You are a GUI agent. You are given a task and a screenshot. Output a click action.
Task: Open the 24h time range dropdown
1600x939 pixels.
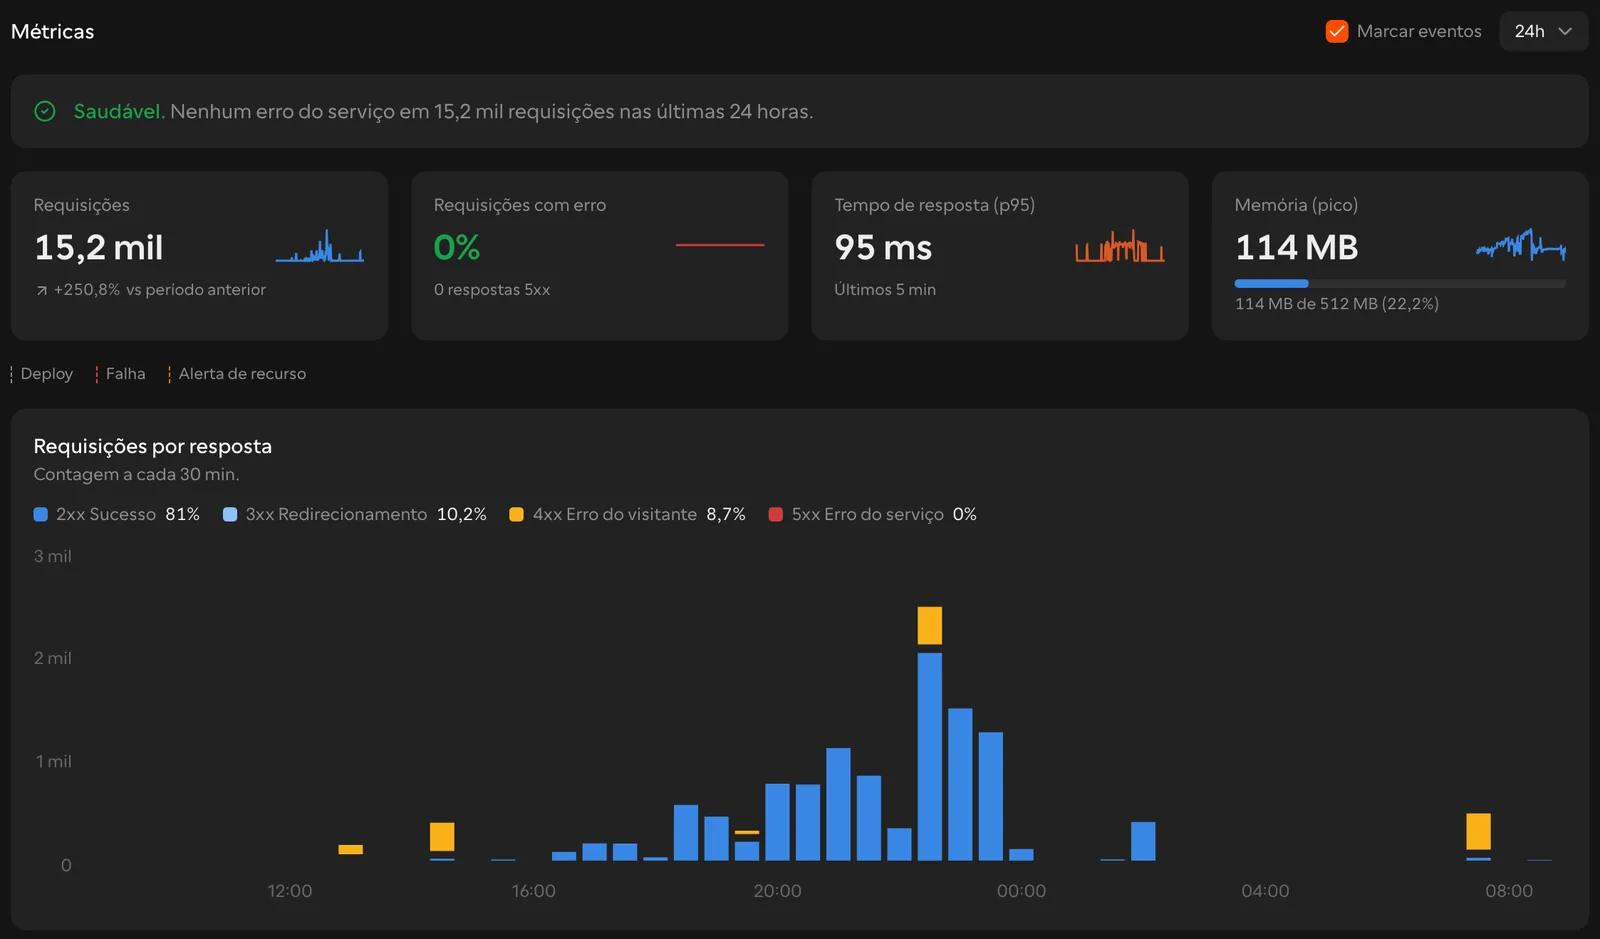pyautogui.click(x=1543, y=31)
